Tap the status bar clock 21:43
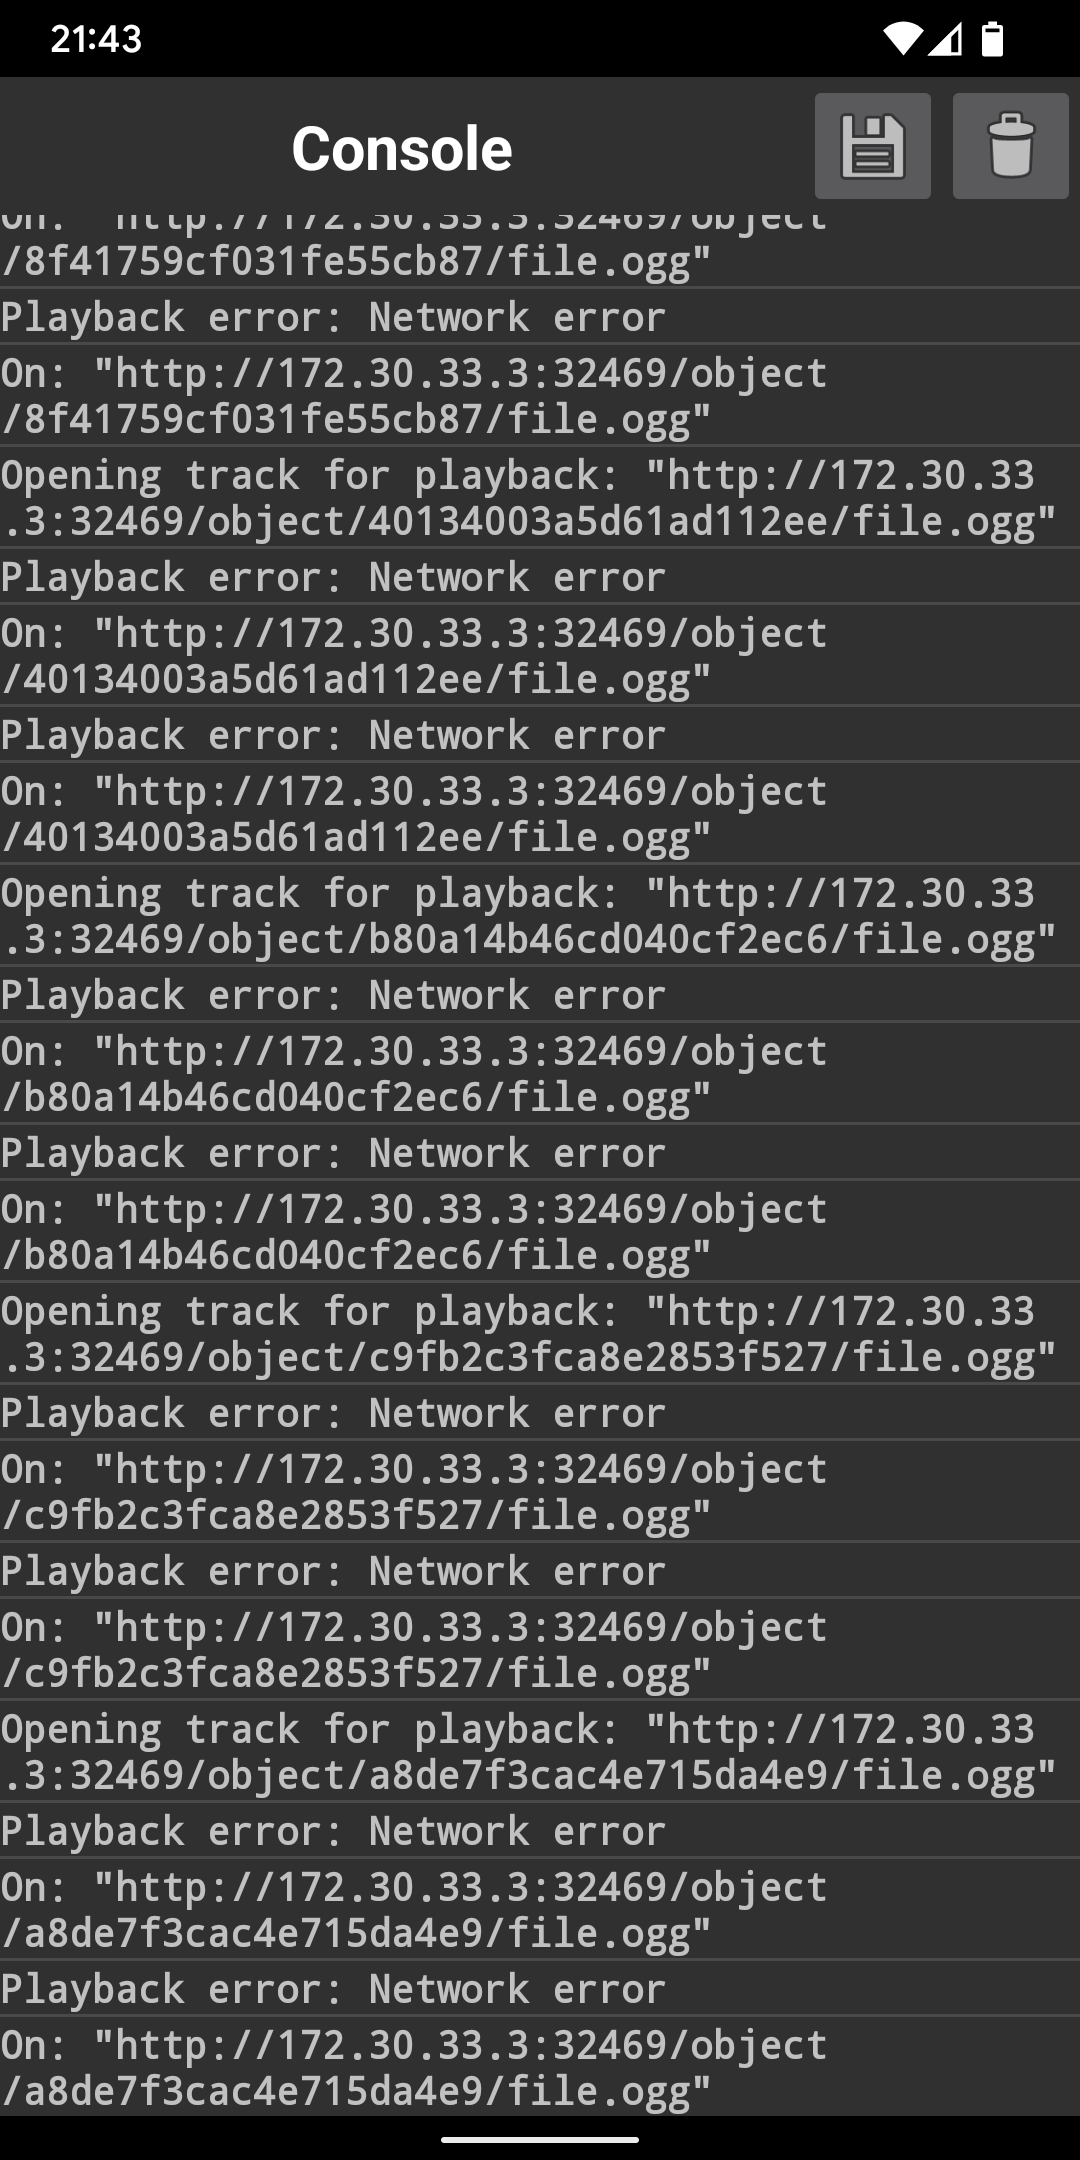Image resolution: width=1080 pixels, height=2160 pixels. (96, 39)
